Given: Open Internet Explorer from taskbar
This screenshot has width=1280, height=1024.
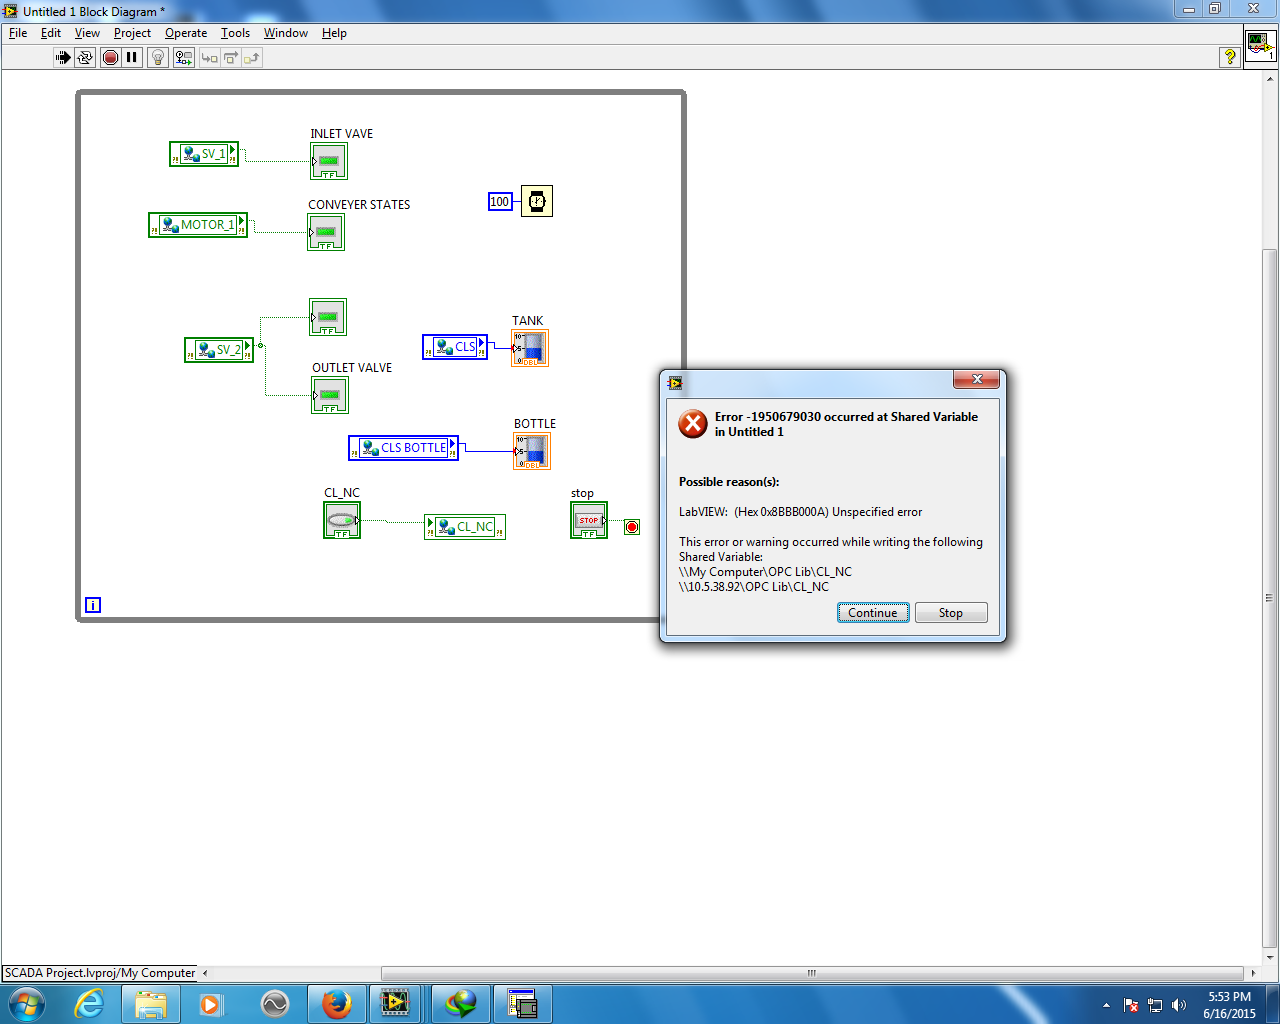Looking at the screenshot, I should 90,1004.
